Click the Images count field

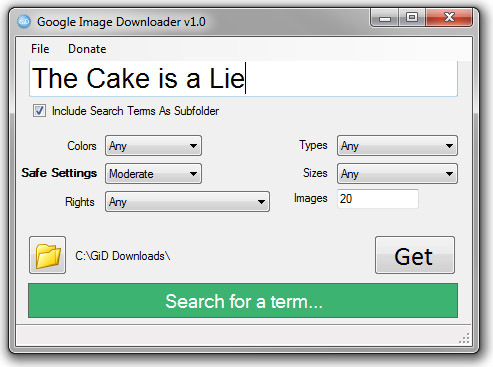[x=378, y=199]
